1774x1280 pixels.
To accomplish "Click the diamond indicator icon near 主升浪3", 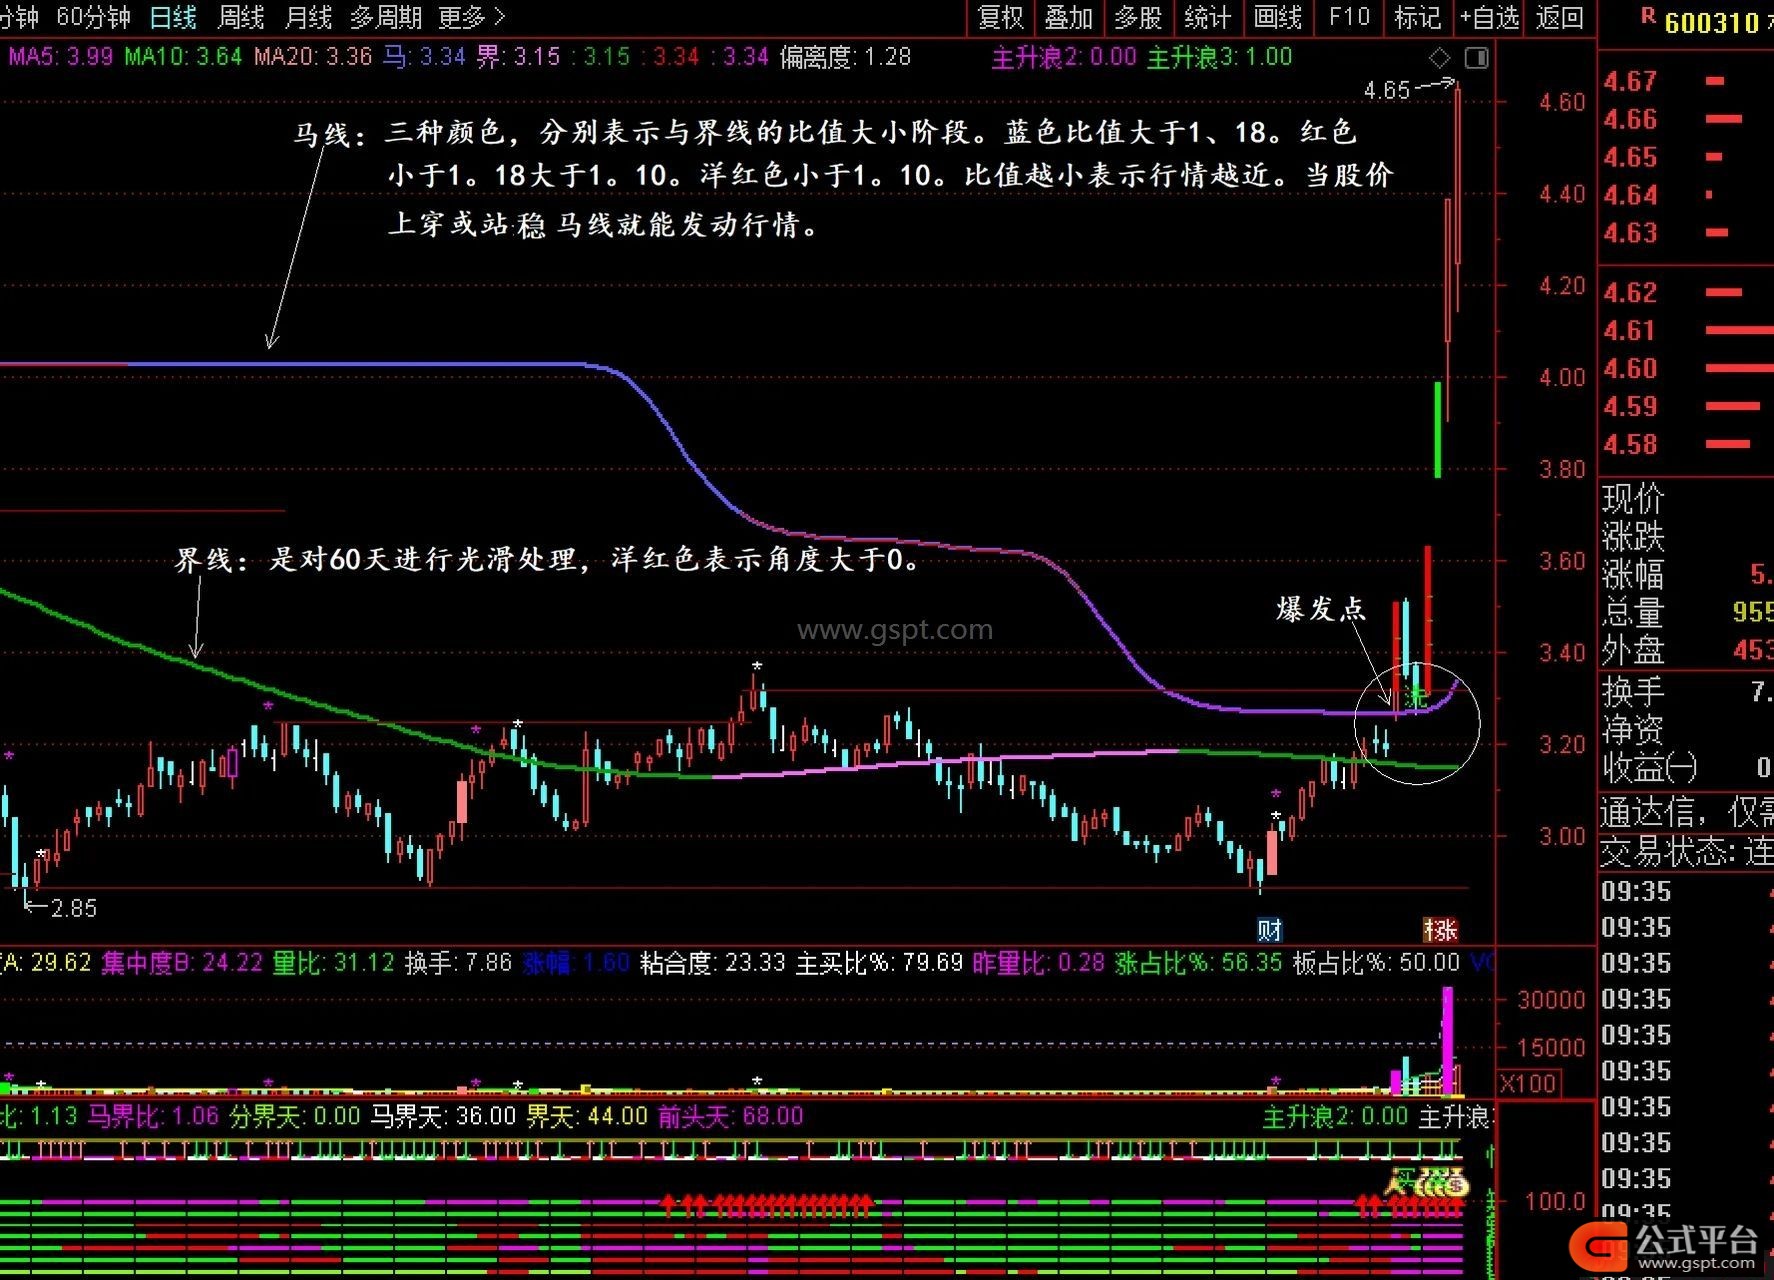I will 1439,58.
